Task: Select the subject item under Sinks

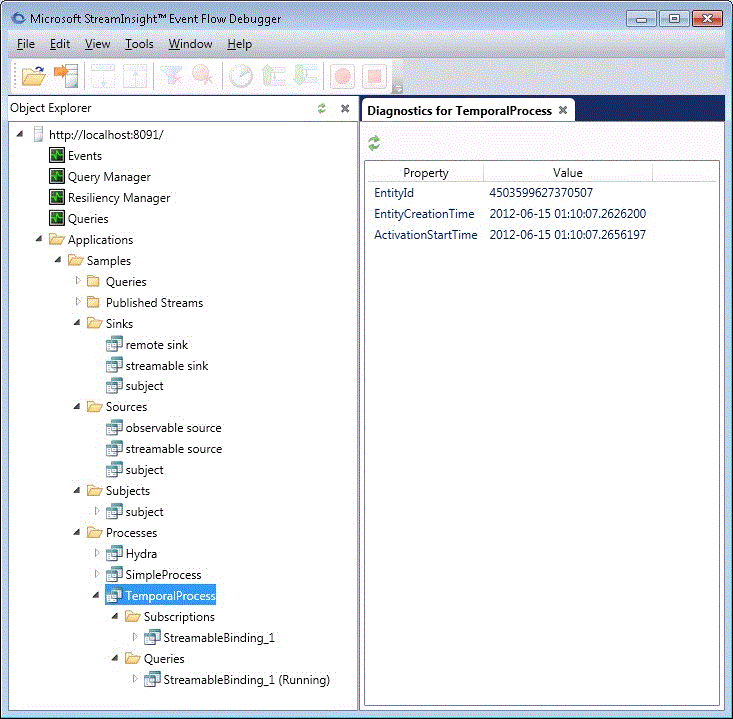Action: click(144, 386)
